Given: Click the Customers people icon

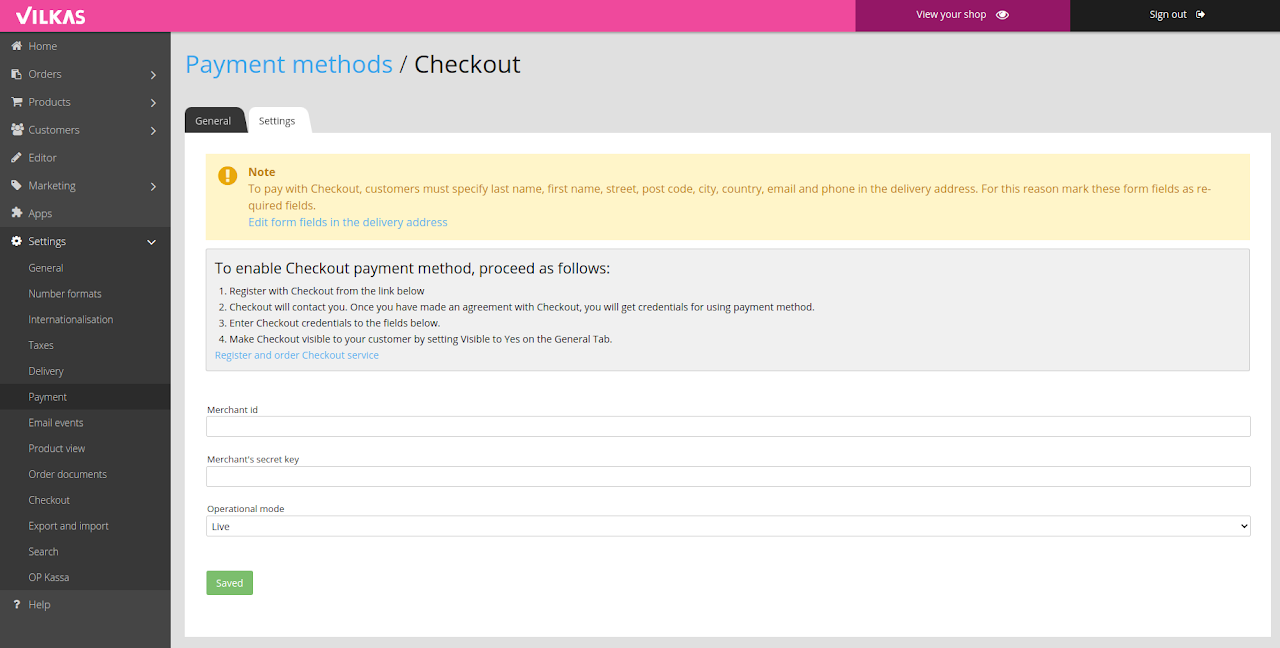Looking at the screenshot, I should tap(17, 130).
